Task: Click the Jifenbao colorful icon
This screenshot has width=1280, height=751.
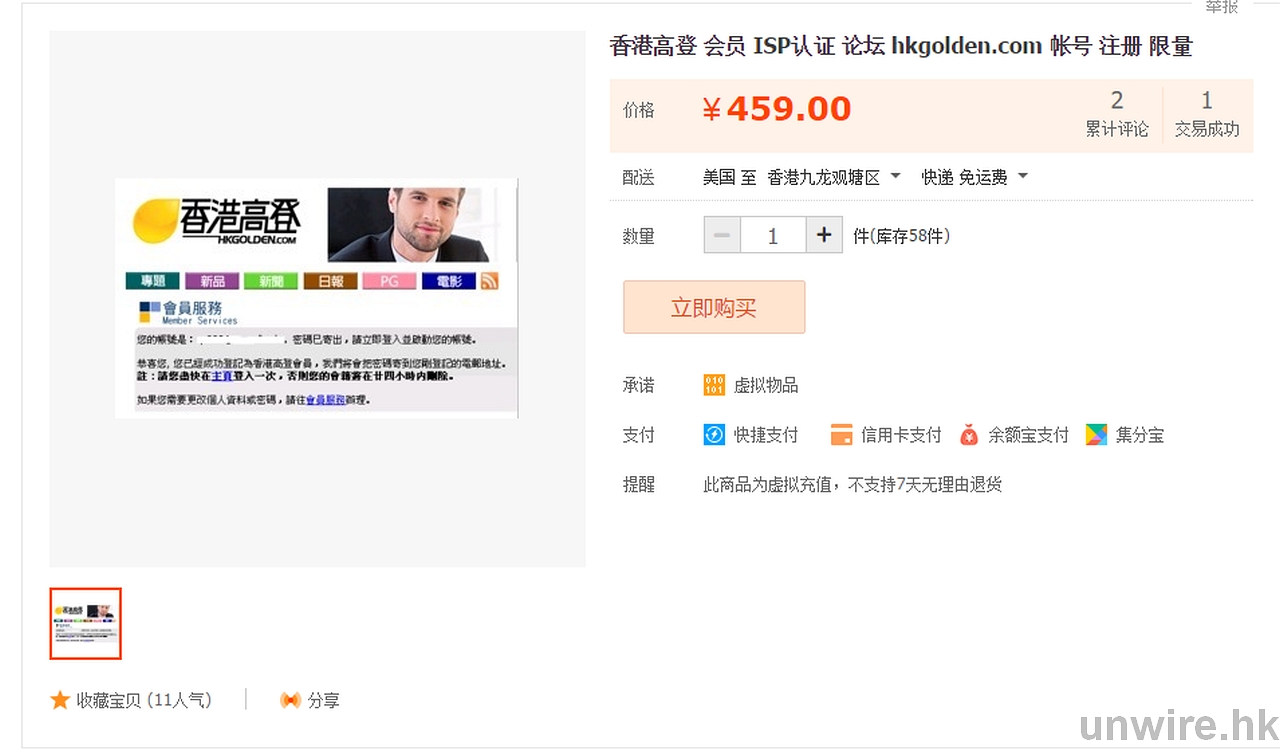Action: [1097, 435]
